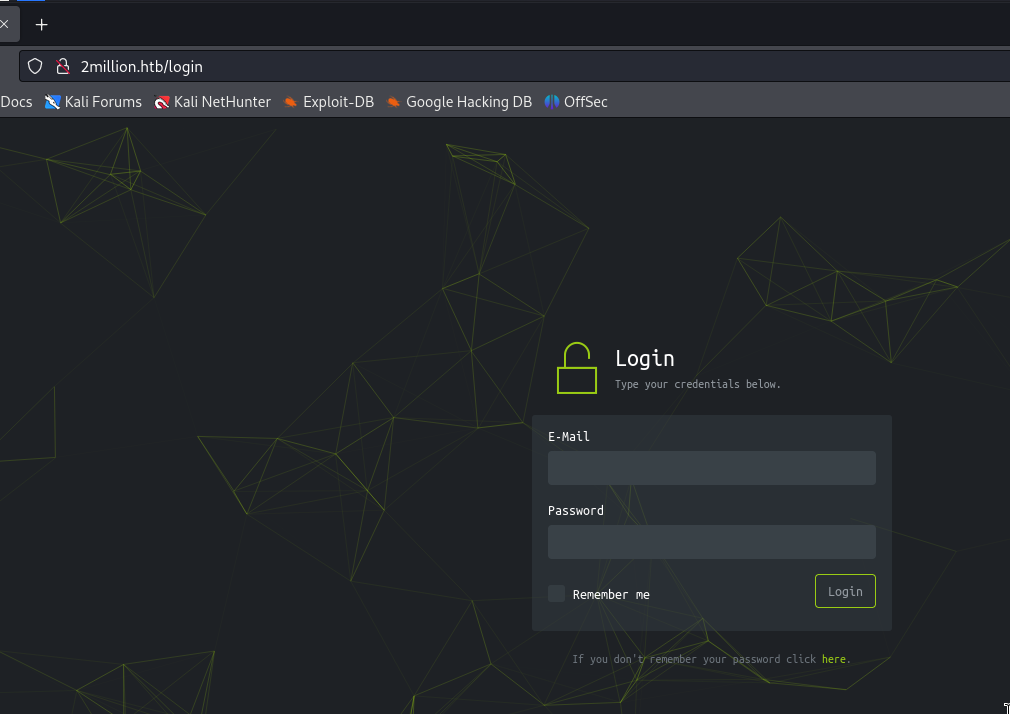Click the 2million.htb/login URL text
Image resolution: width=1010 pixels, height=714 pixels.
click(x=142, y=67)
